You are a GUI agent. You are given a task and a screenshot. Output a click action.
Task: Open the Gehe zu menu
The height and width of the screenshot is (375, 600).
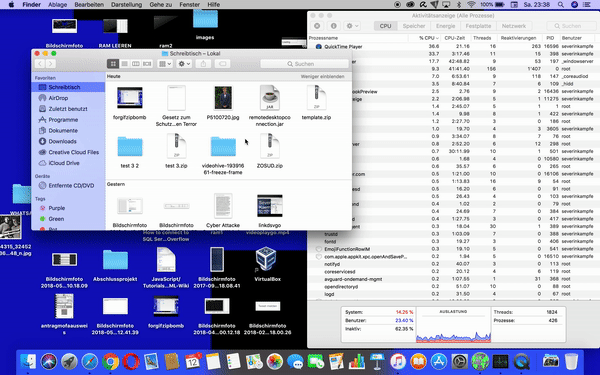click(x=161, y=5)
